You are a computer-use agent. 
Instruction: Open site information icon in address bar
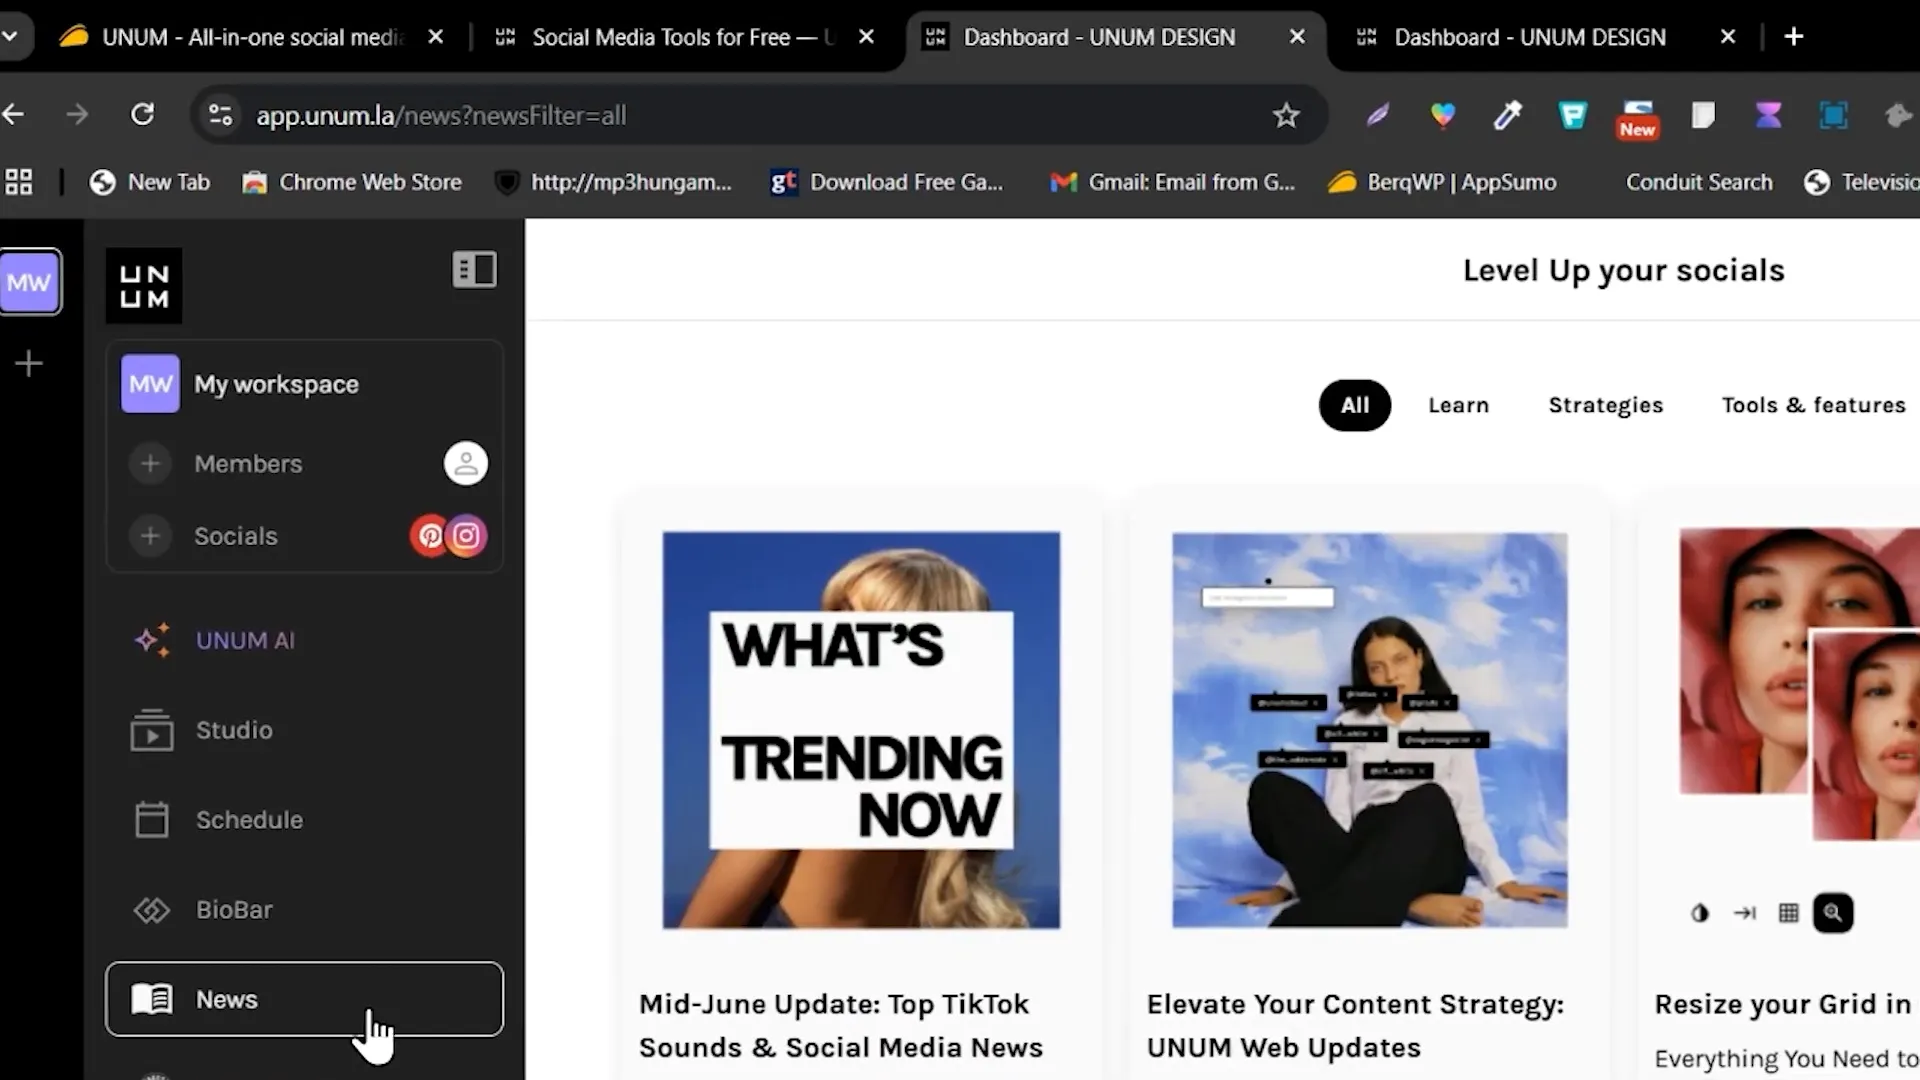click(220, 115)
